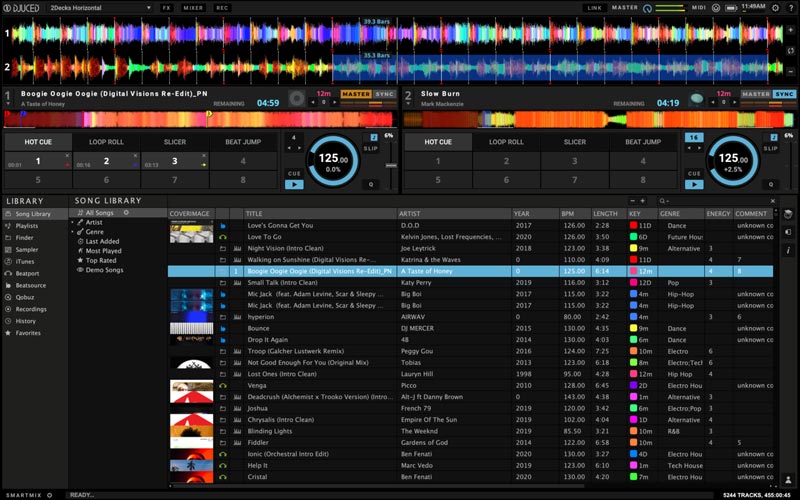Screen dimensions: 800x500
Task: Toggle MASTER on deck 1
Action: pyautogui.click(x=356, y=94)
